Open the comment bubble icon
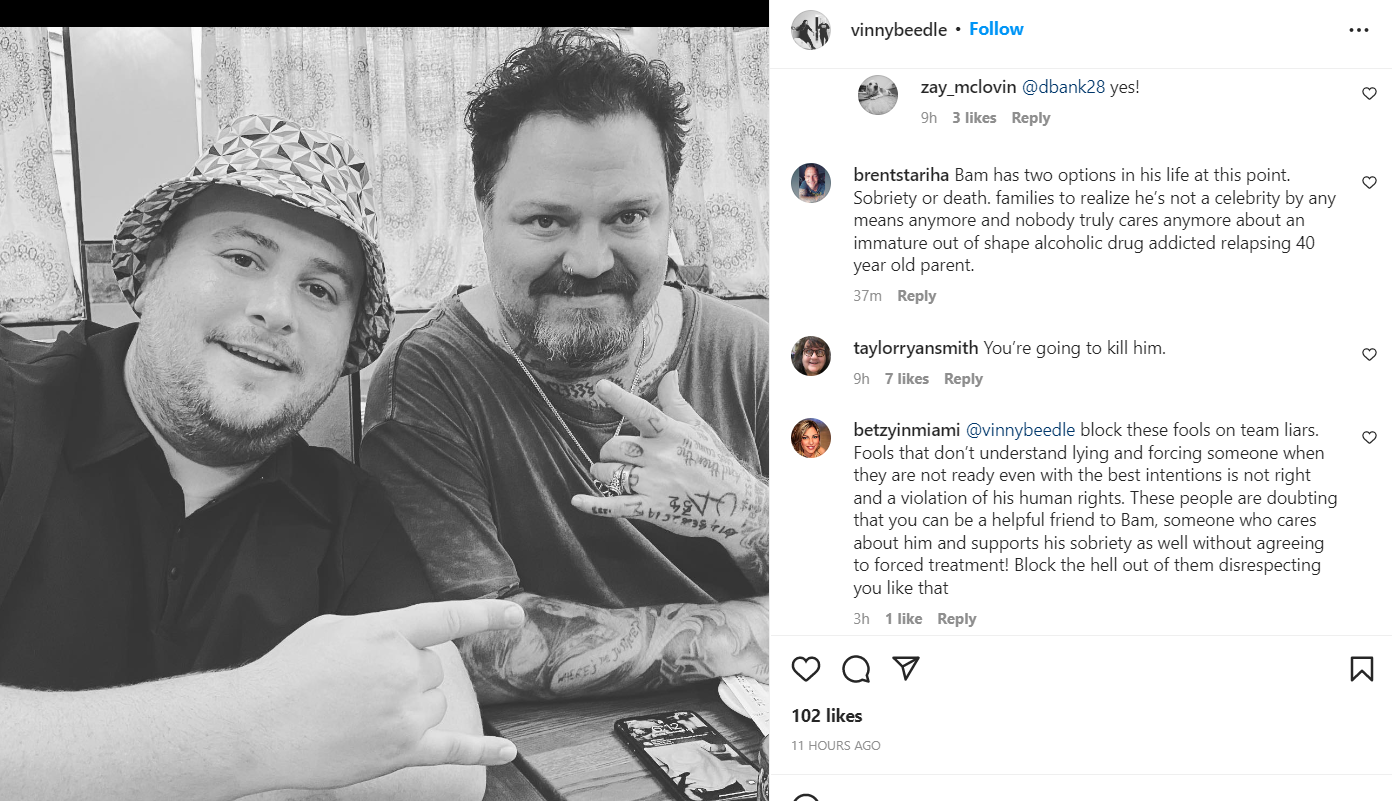The width and height of the screenshot is (1392, 801). pyautogui.click(x=856, y=669)
